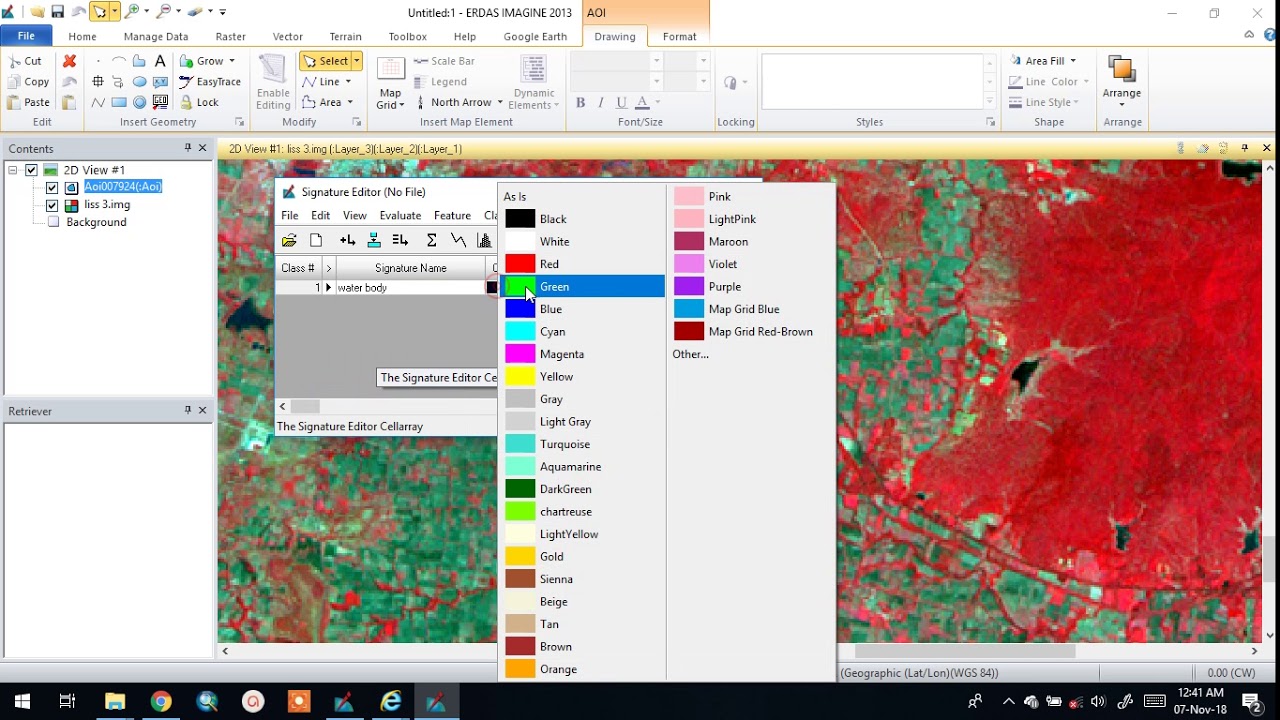This screenshot has width=1280, height=720.
Task: Click the clock in the system tray
Action: (x=1201, y=701)
